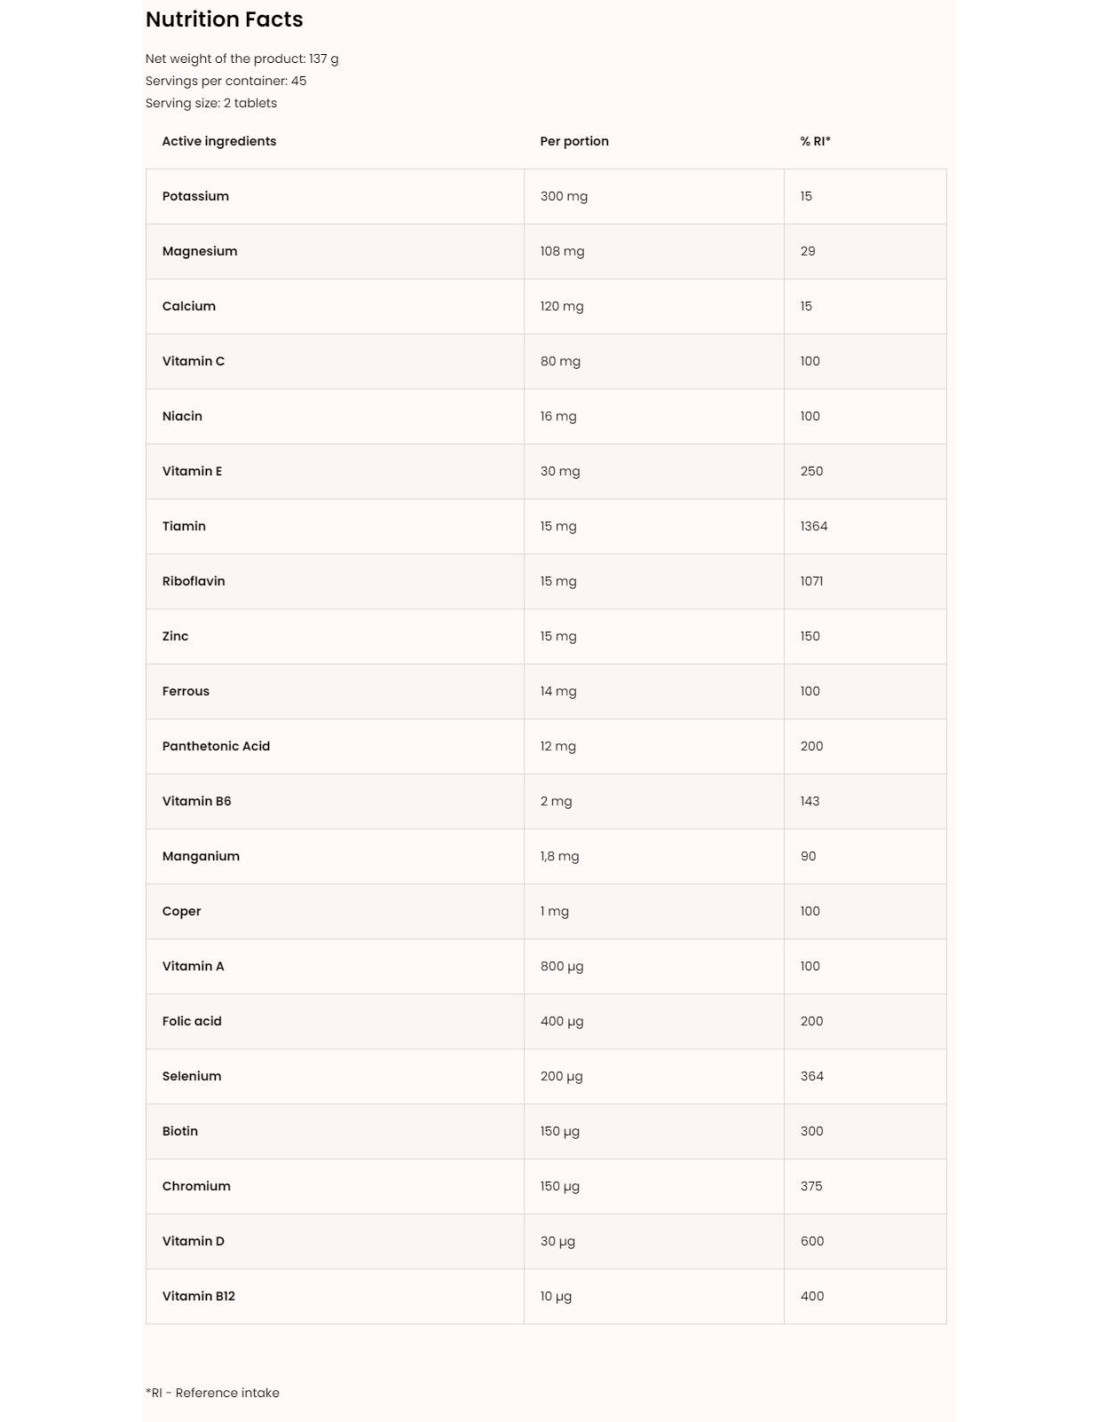Screen dimensions: 1100x1422
Task: Select the Tiamin 1364 percent value
Action: 813,526
